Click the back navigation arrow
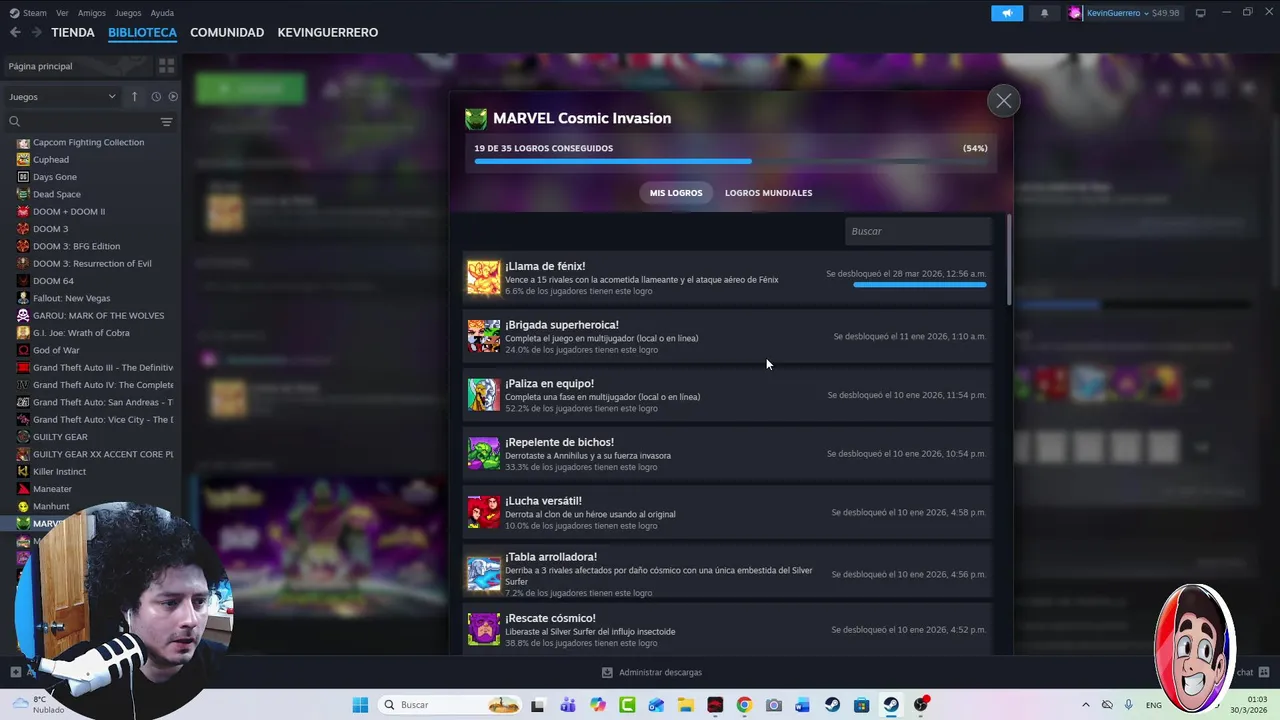Screen dimensions: 1280x720 click(15, 32)
